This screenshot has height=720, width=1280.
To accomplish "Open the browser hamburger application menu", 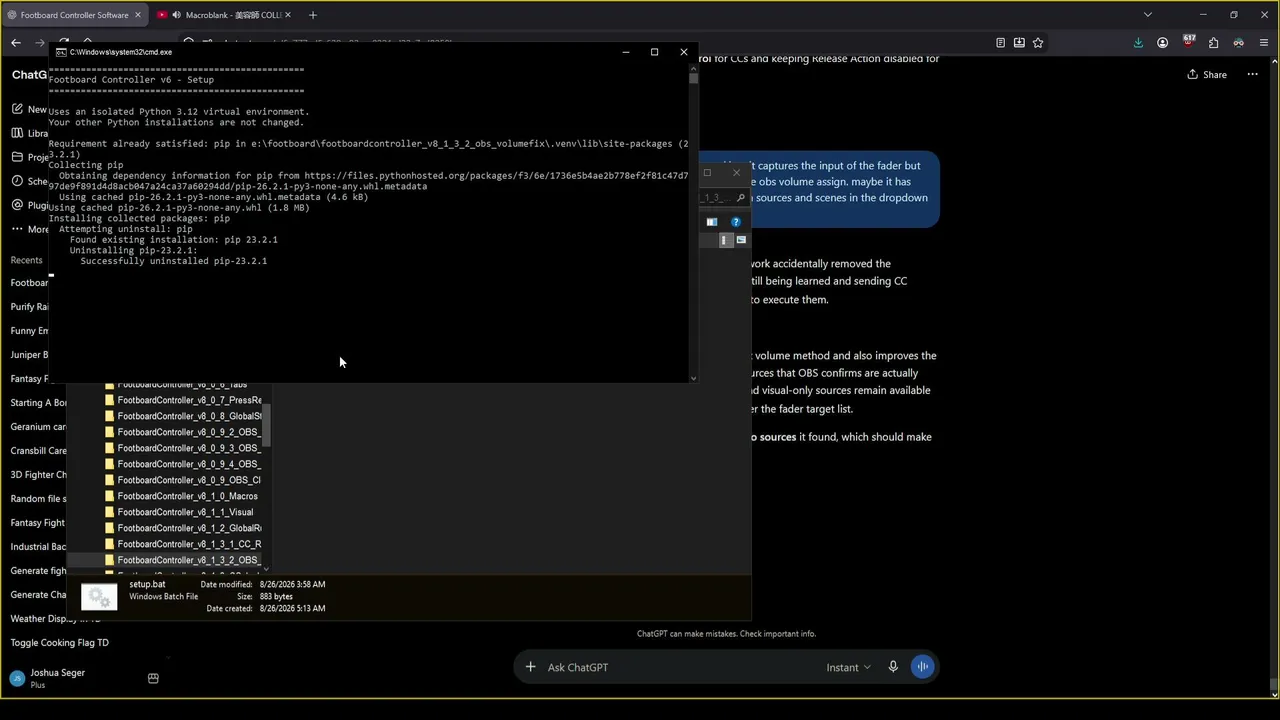I will pyautogui.click(x=1263, y=43).
